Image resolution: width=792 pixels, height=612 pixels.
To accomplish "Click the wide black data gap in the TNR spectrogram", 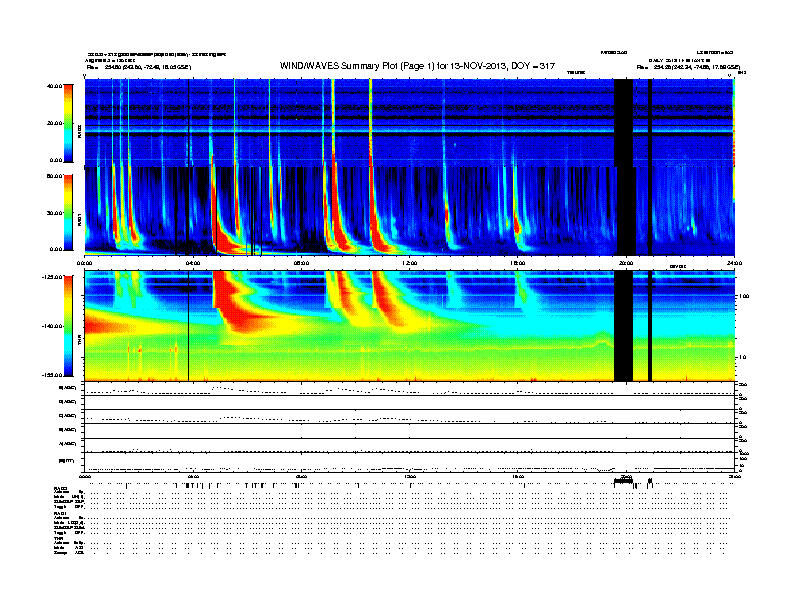I will 623,326.
